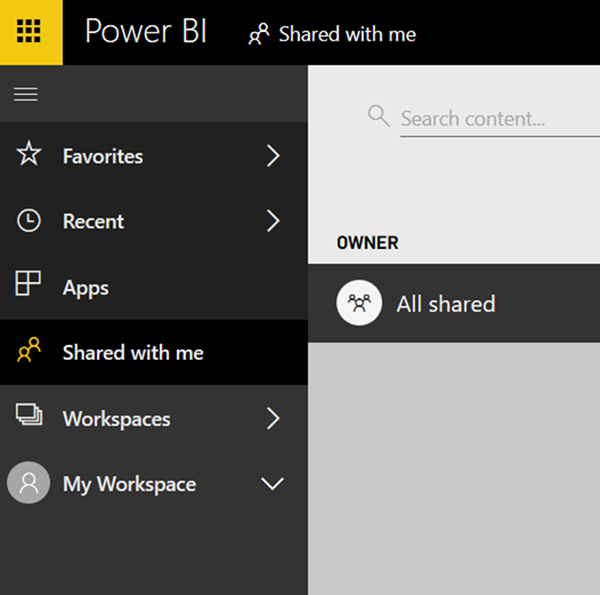Collapse the navigation pane with hamburger icon
The width and height of the screenshot is (600, 595).
[25, 94]
